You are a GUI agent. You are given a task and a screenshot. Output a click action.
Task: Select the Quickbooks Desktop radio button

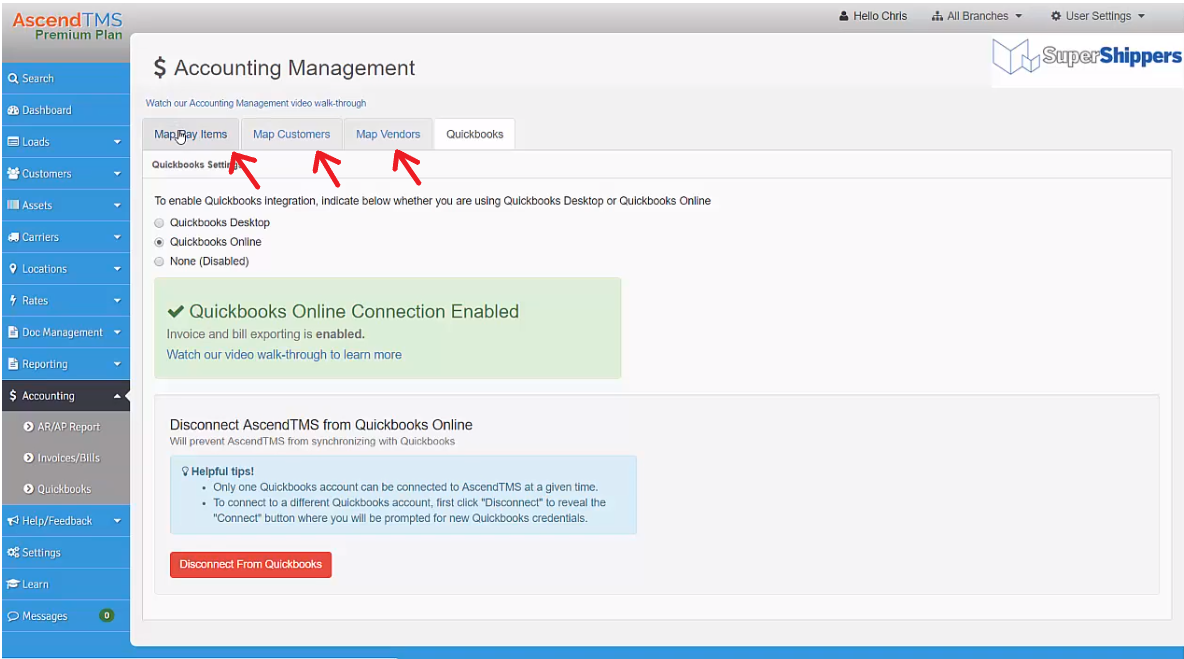[159, 223]
